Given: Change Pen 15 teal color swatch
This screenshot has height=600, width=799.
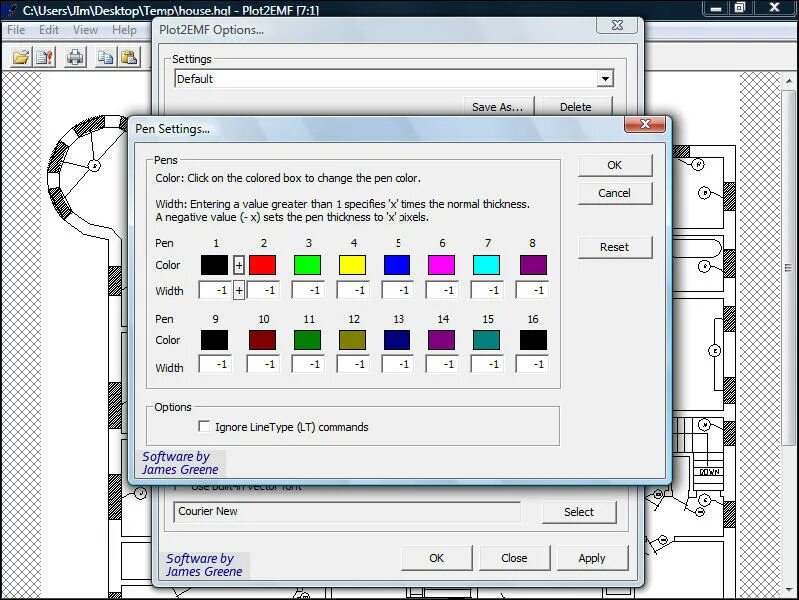Looking at the screenshot, I should 487,340.
